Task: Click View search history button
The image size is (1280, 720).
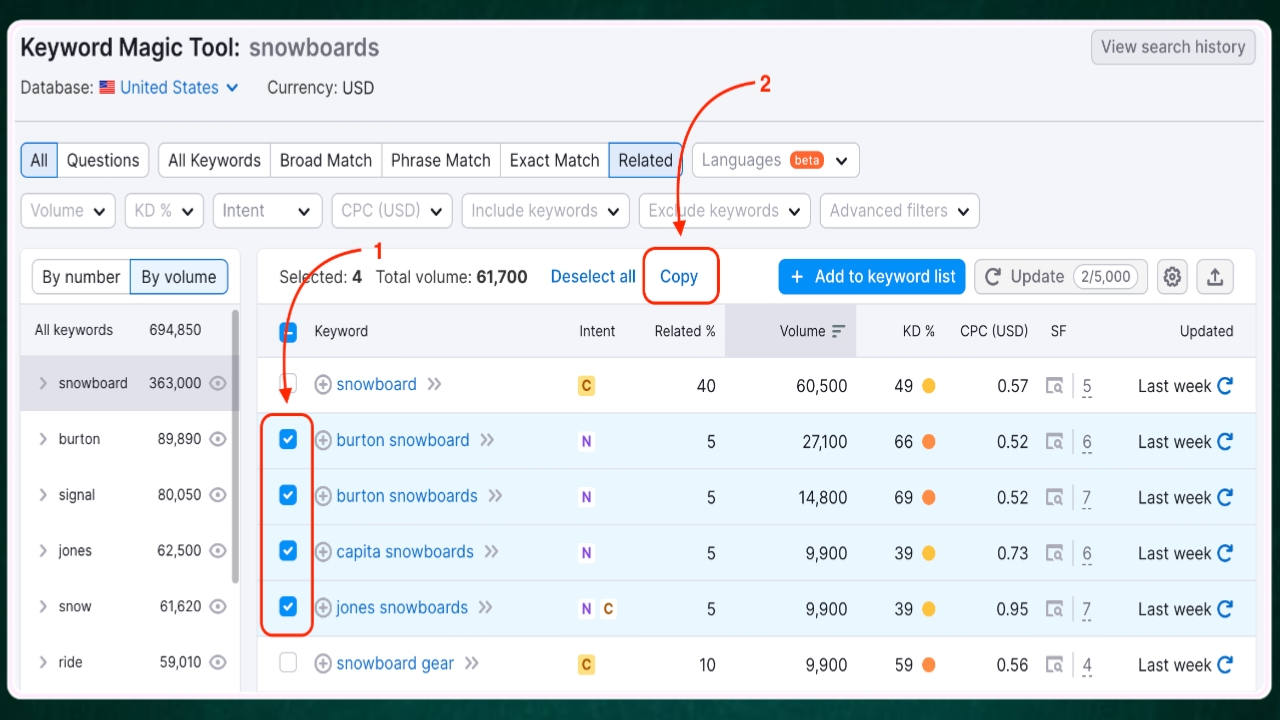Action: pos(1173,47)
